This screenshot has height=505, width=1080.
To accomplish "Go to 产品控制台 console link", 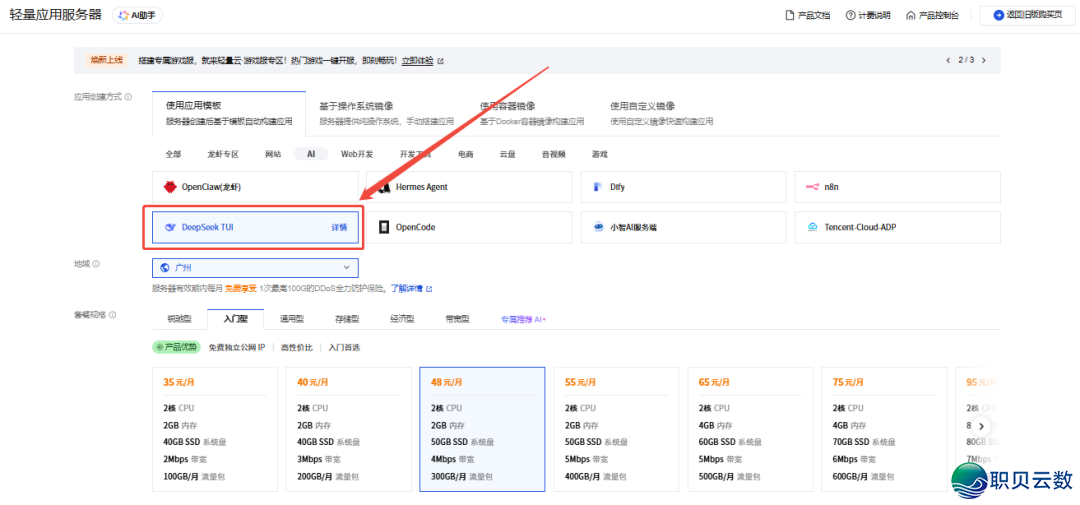I will click(x=932, y=15).
